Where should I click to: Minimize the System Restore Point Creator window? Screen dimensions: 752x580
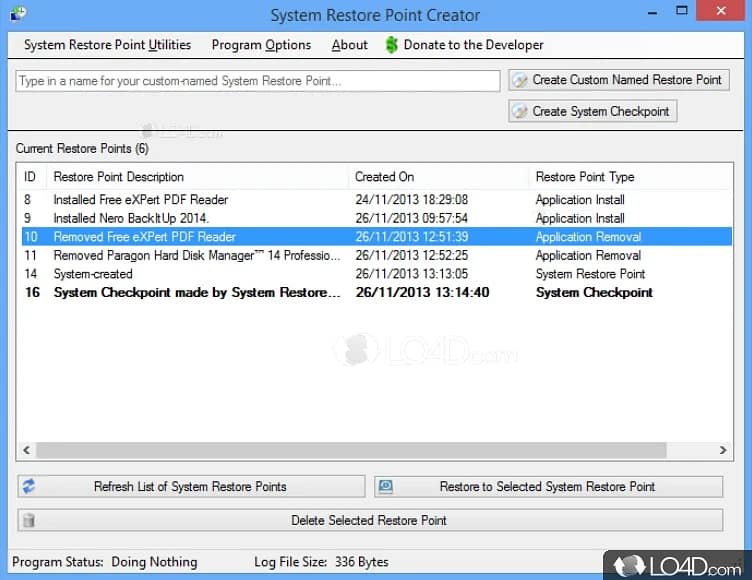[652, 12]
